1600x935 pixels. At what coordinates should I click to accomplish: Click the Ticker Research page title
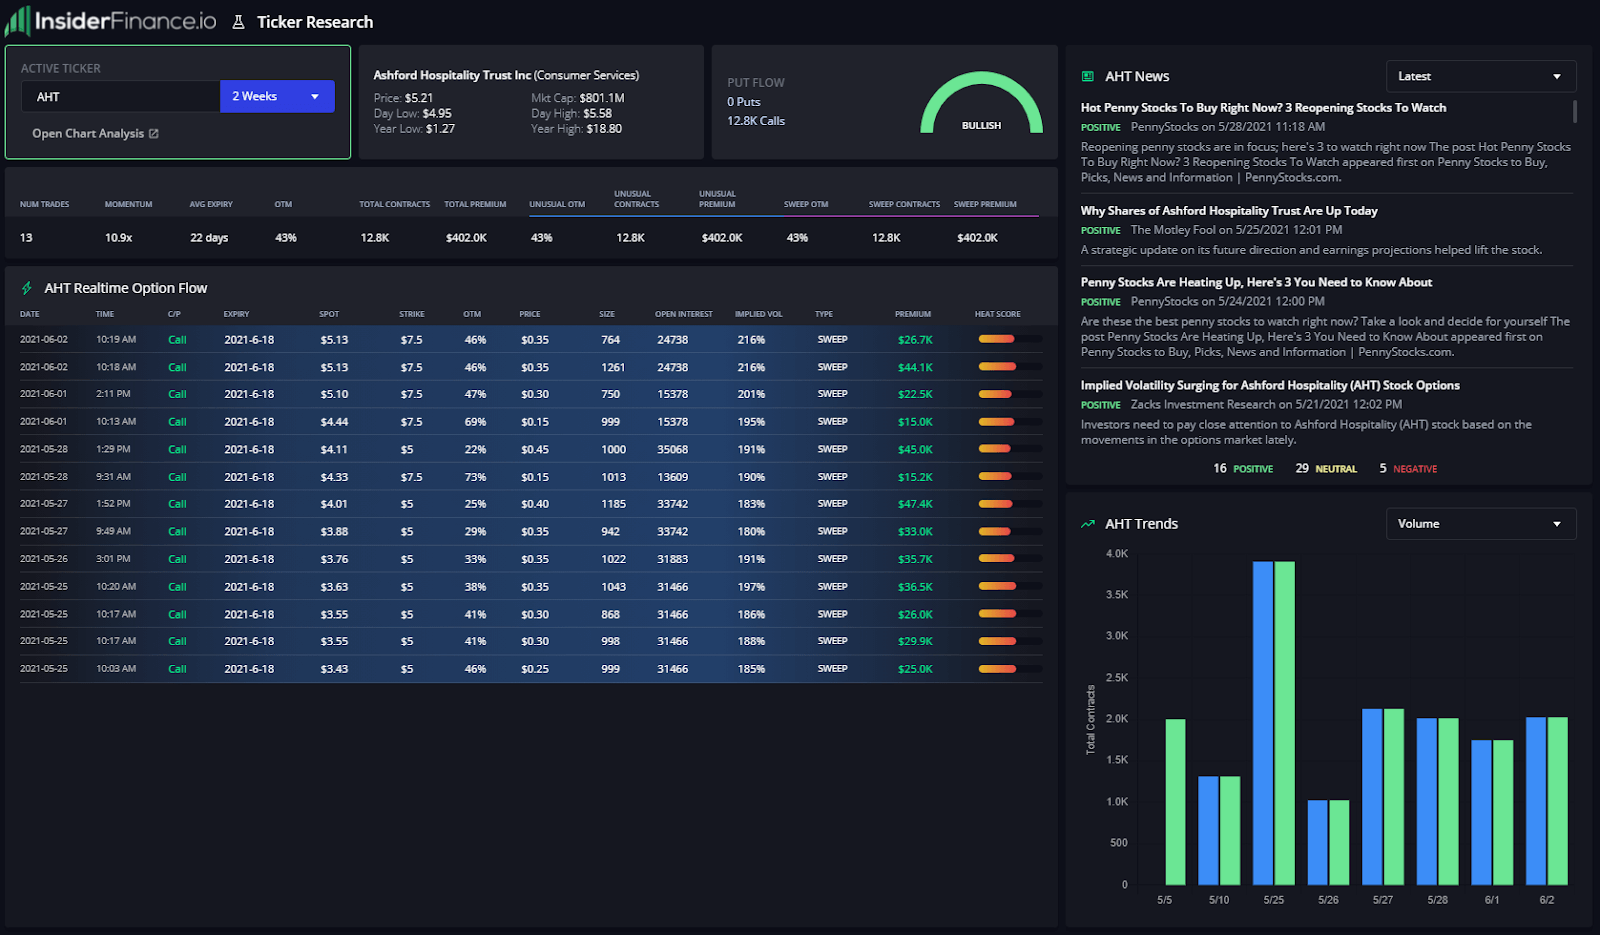pyautogui.click(x=315, y=22)
